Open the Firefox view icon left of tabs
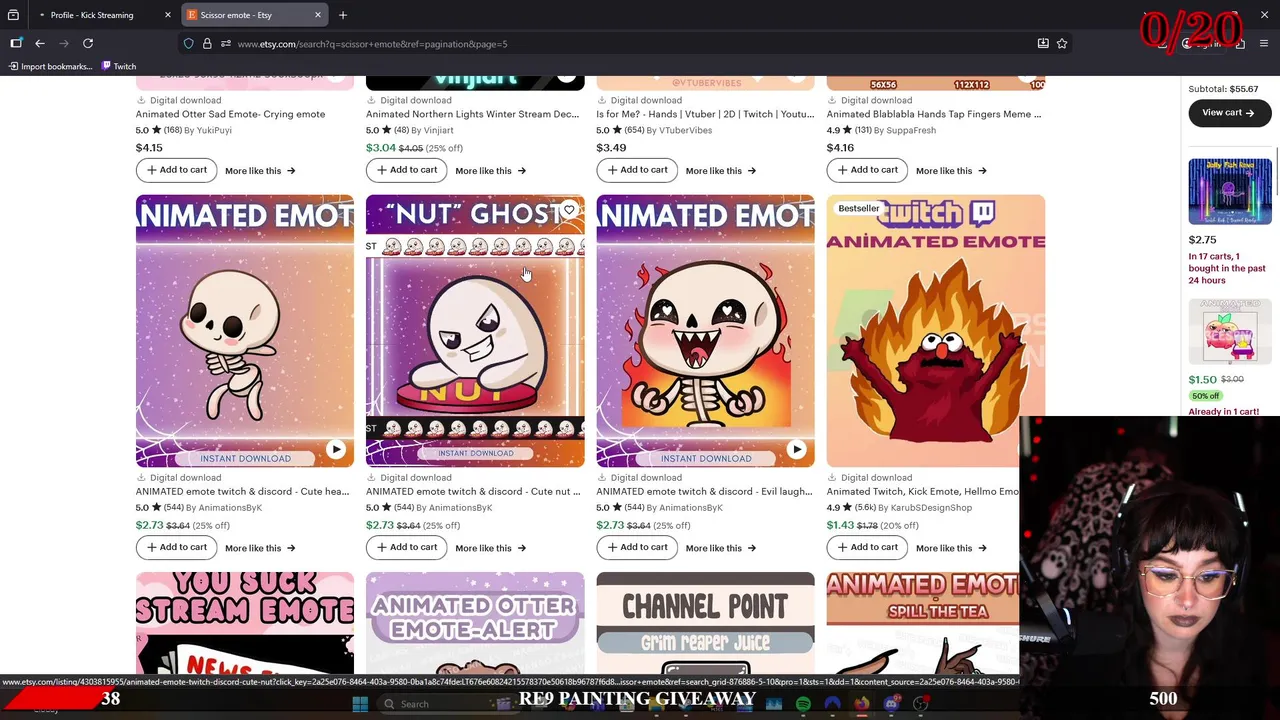Viewport: 1280px width, 720px height. (13, 15)
